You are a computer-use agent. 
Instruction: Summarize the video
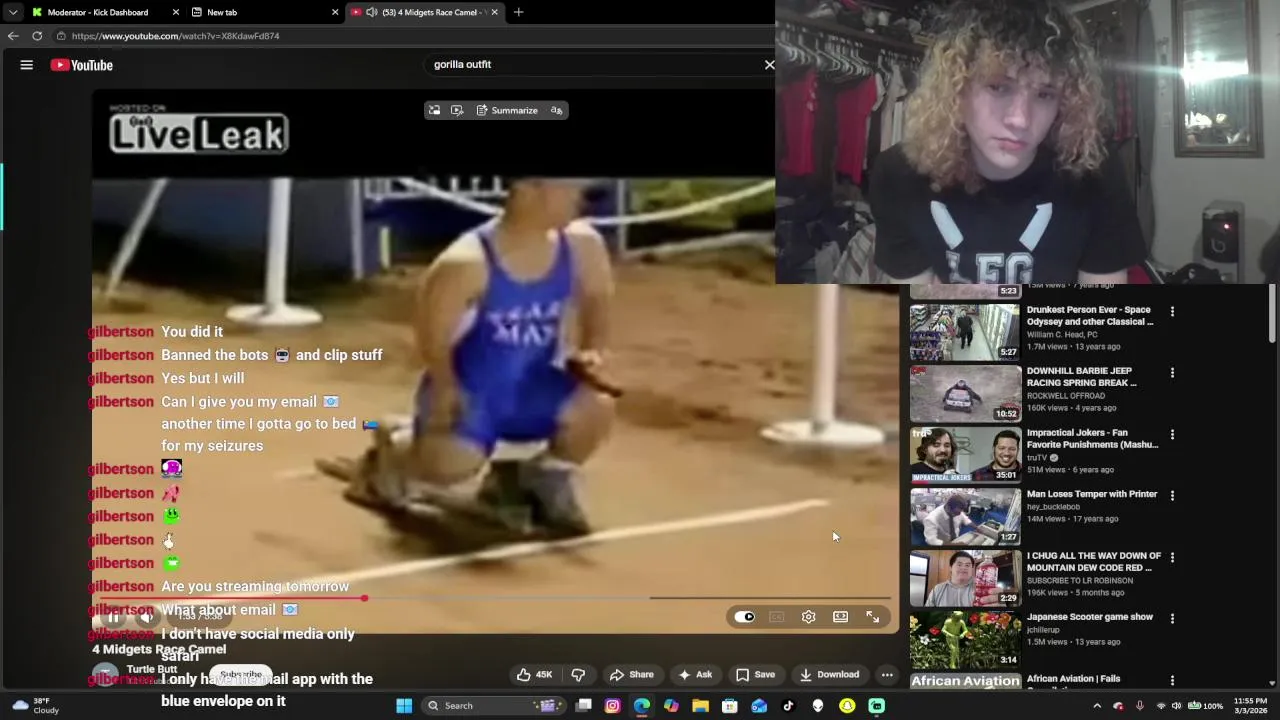tap(507, 110)
